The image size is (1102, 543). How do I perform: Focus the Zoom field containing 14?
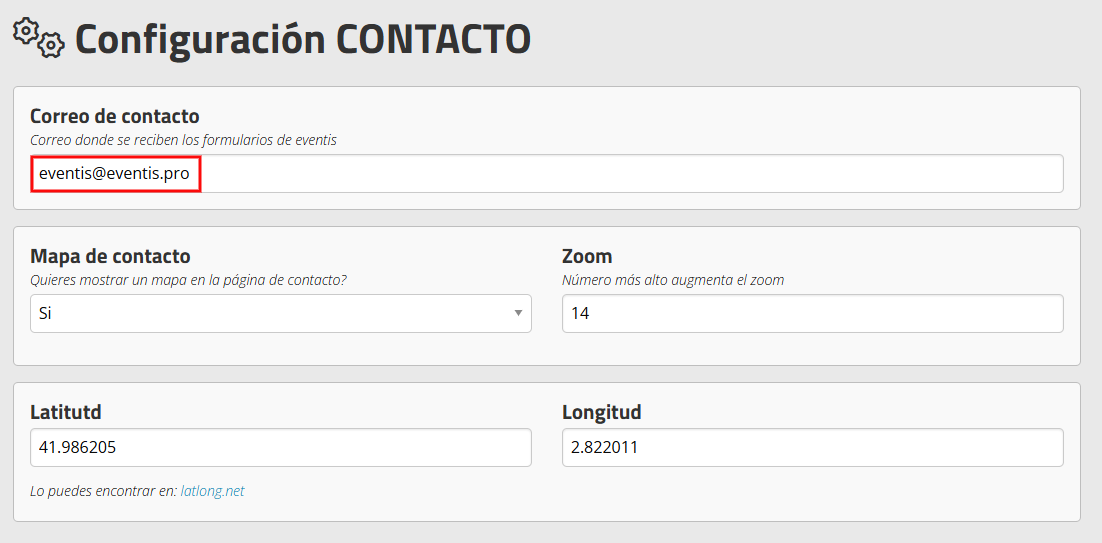coord(812,313)
